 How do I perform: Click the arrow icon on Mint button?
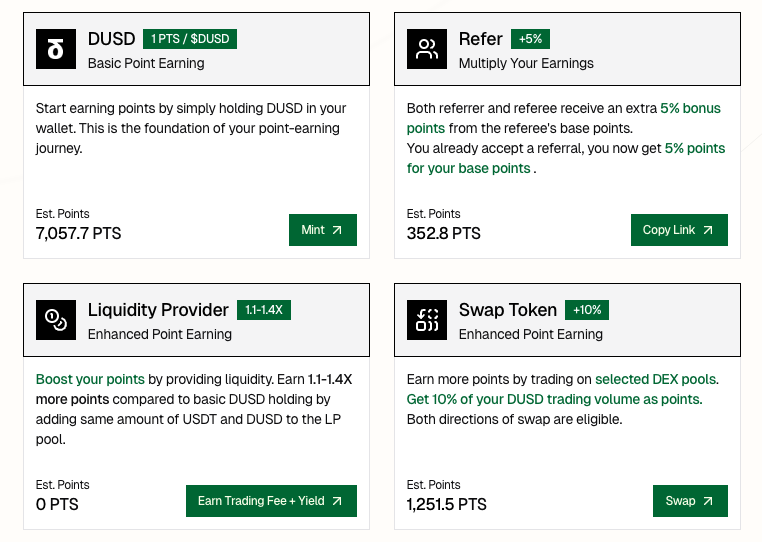[337, 230]
